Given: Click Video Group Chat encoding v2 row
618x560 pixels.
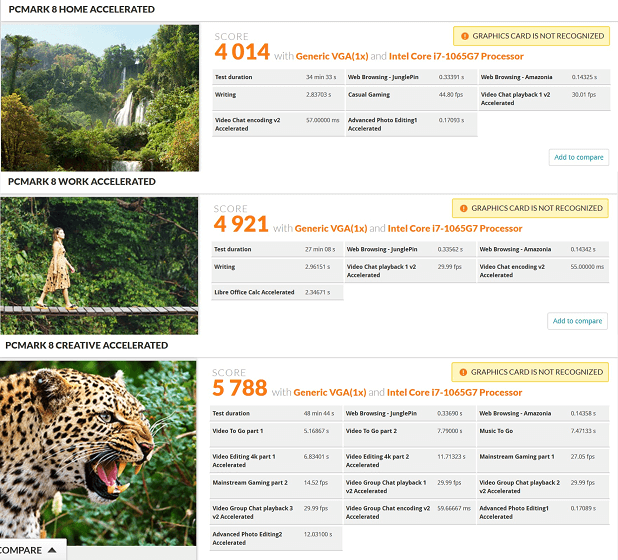Looking at the screenshot, I should (x=410, y=512).
